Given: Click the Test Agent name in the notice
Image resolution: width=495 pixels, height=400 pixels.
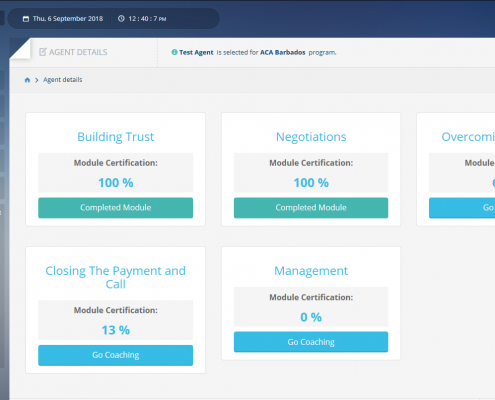Looking at the screenshot, I should coord(196,52).
